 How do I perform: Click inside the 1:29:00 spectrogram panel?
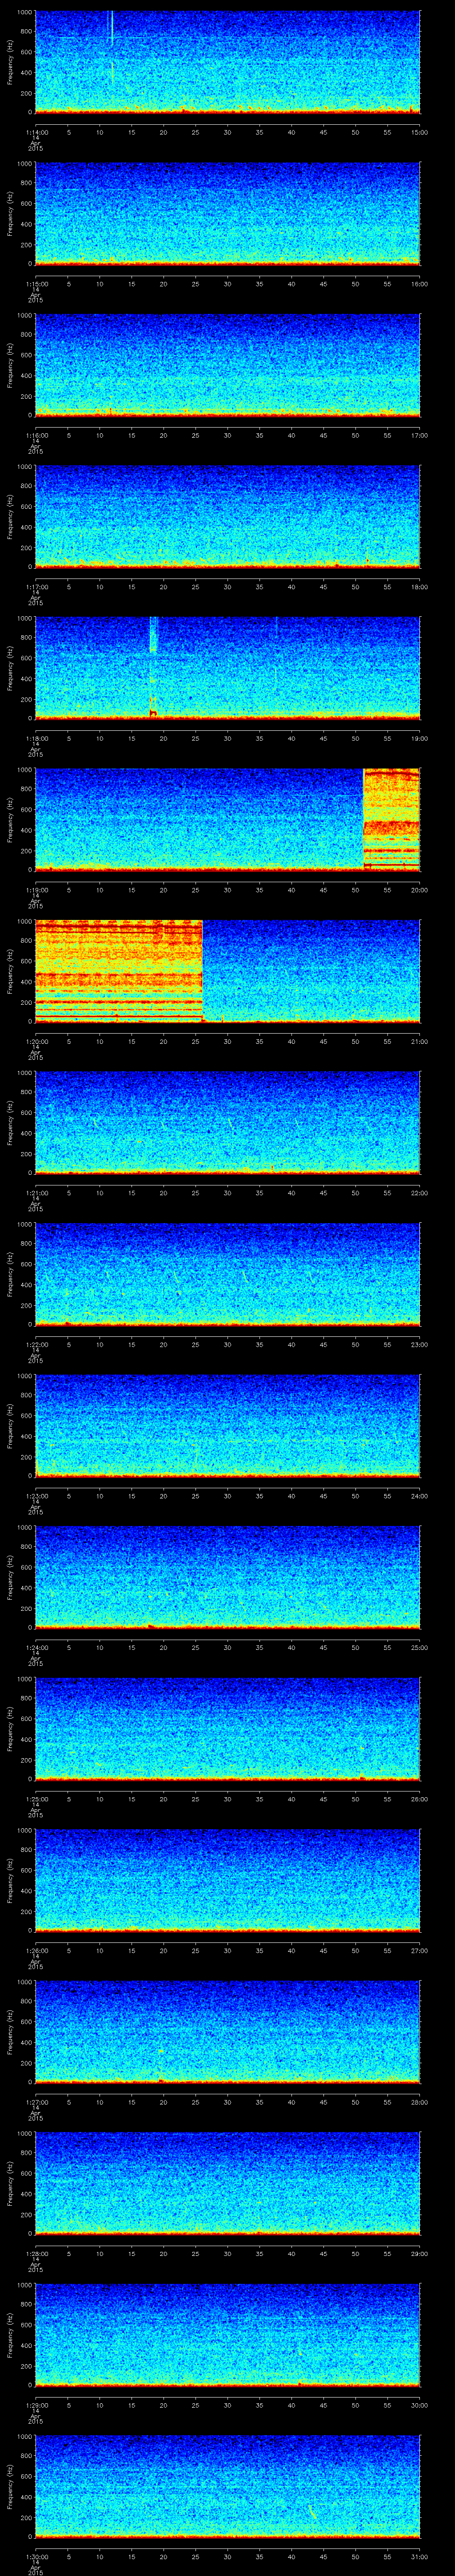(227, 2334)
